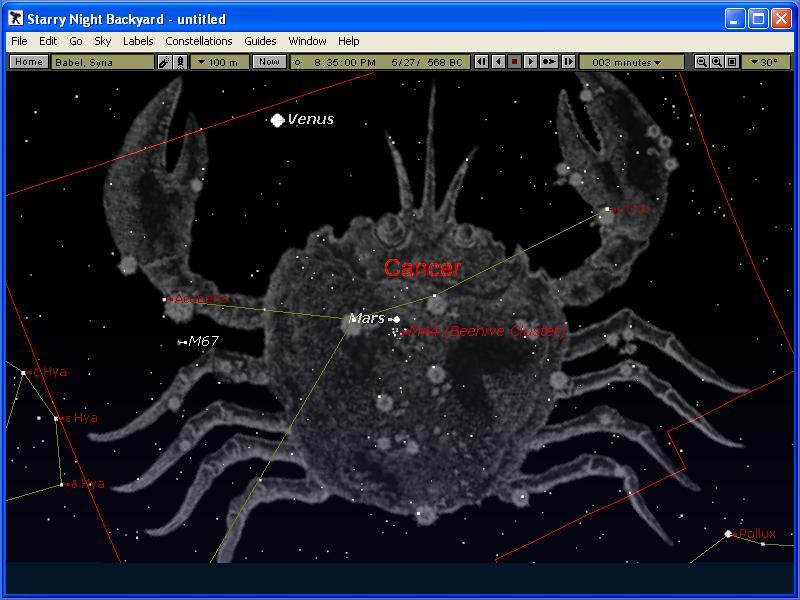This screenshot has width=800, height=600.
Task: Minimize the Starry Night window
Action: (x=735, y=19)
